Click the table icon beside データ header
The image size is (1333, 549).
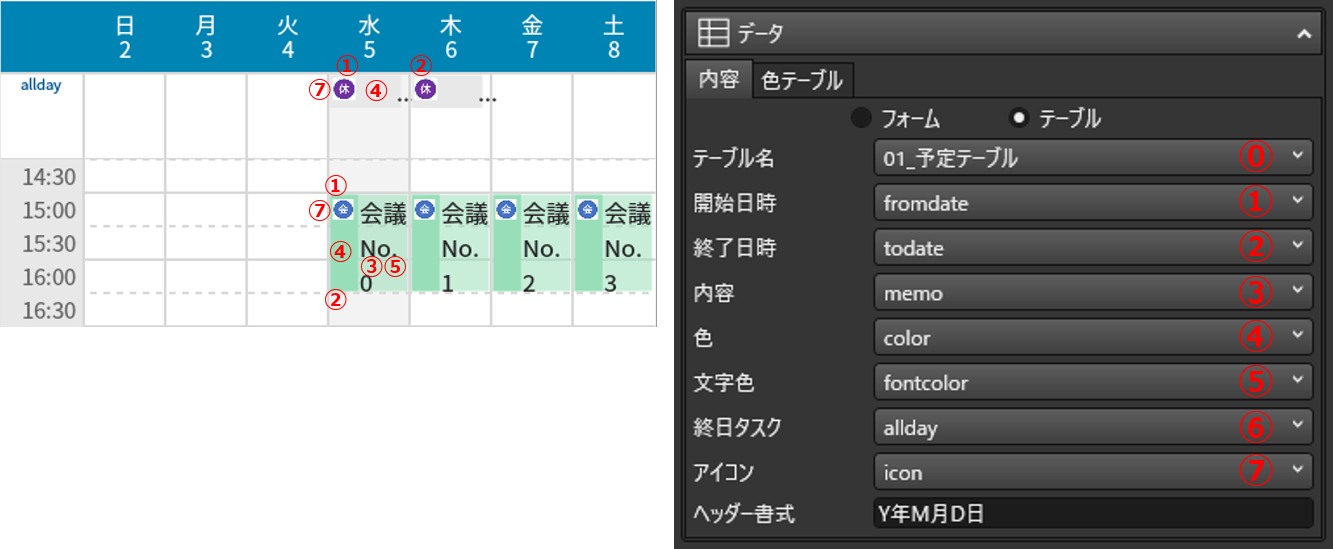pyautogui.click(x=713, y=34)
